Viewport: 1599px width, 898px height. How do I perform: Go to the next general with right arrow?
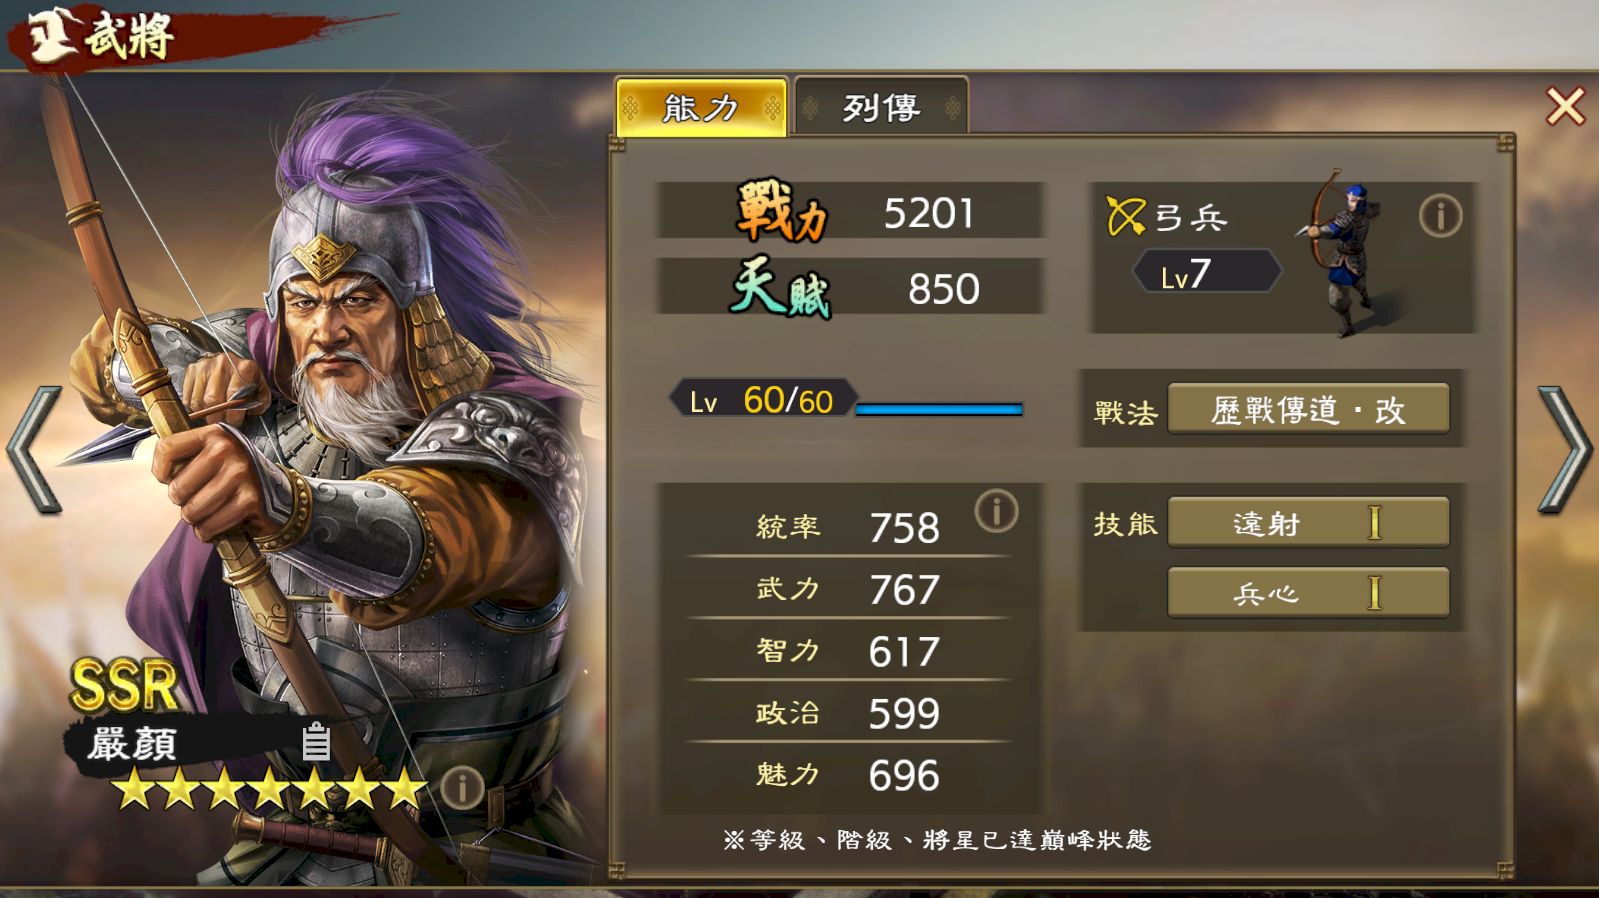point(1564,449)
